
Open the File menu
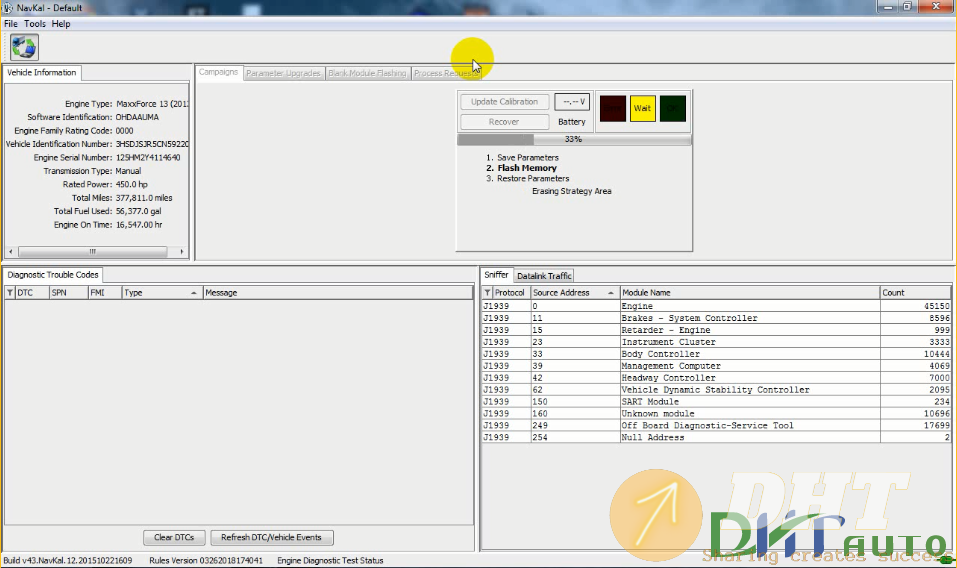click(11, 24)
